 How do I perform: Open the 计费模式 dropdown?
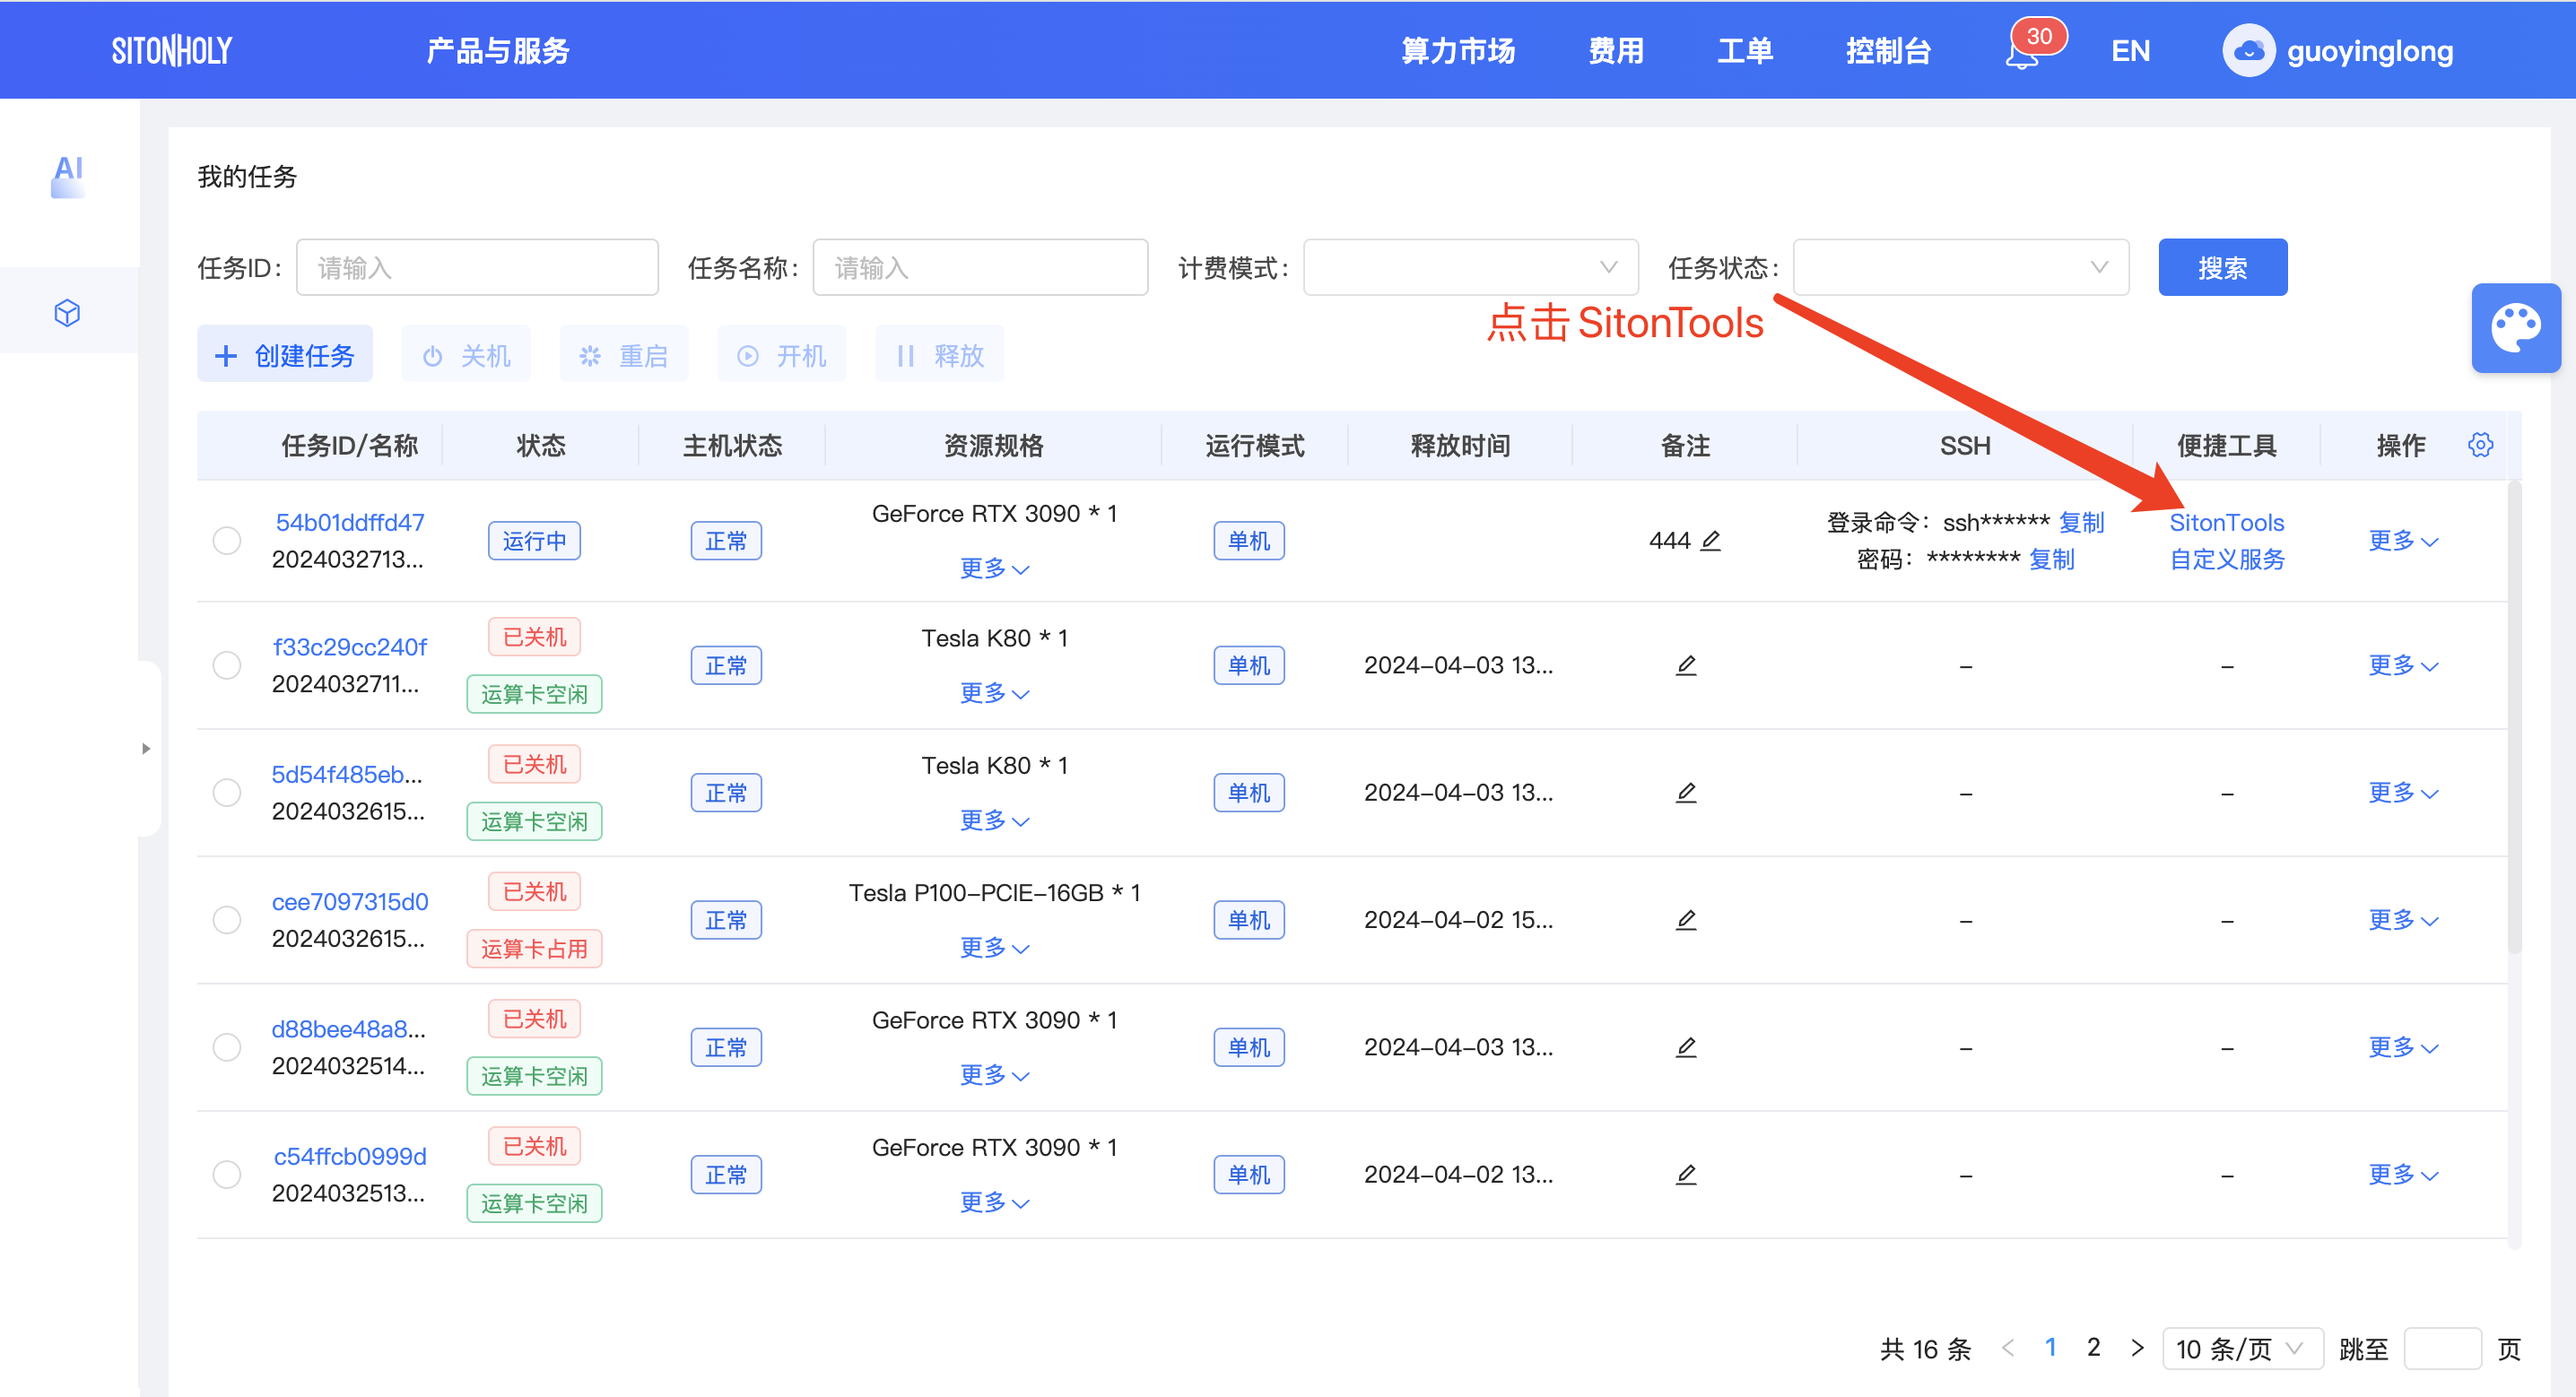1470,267
